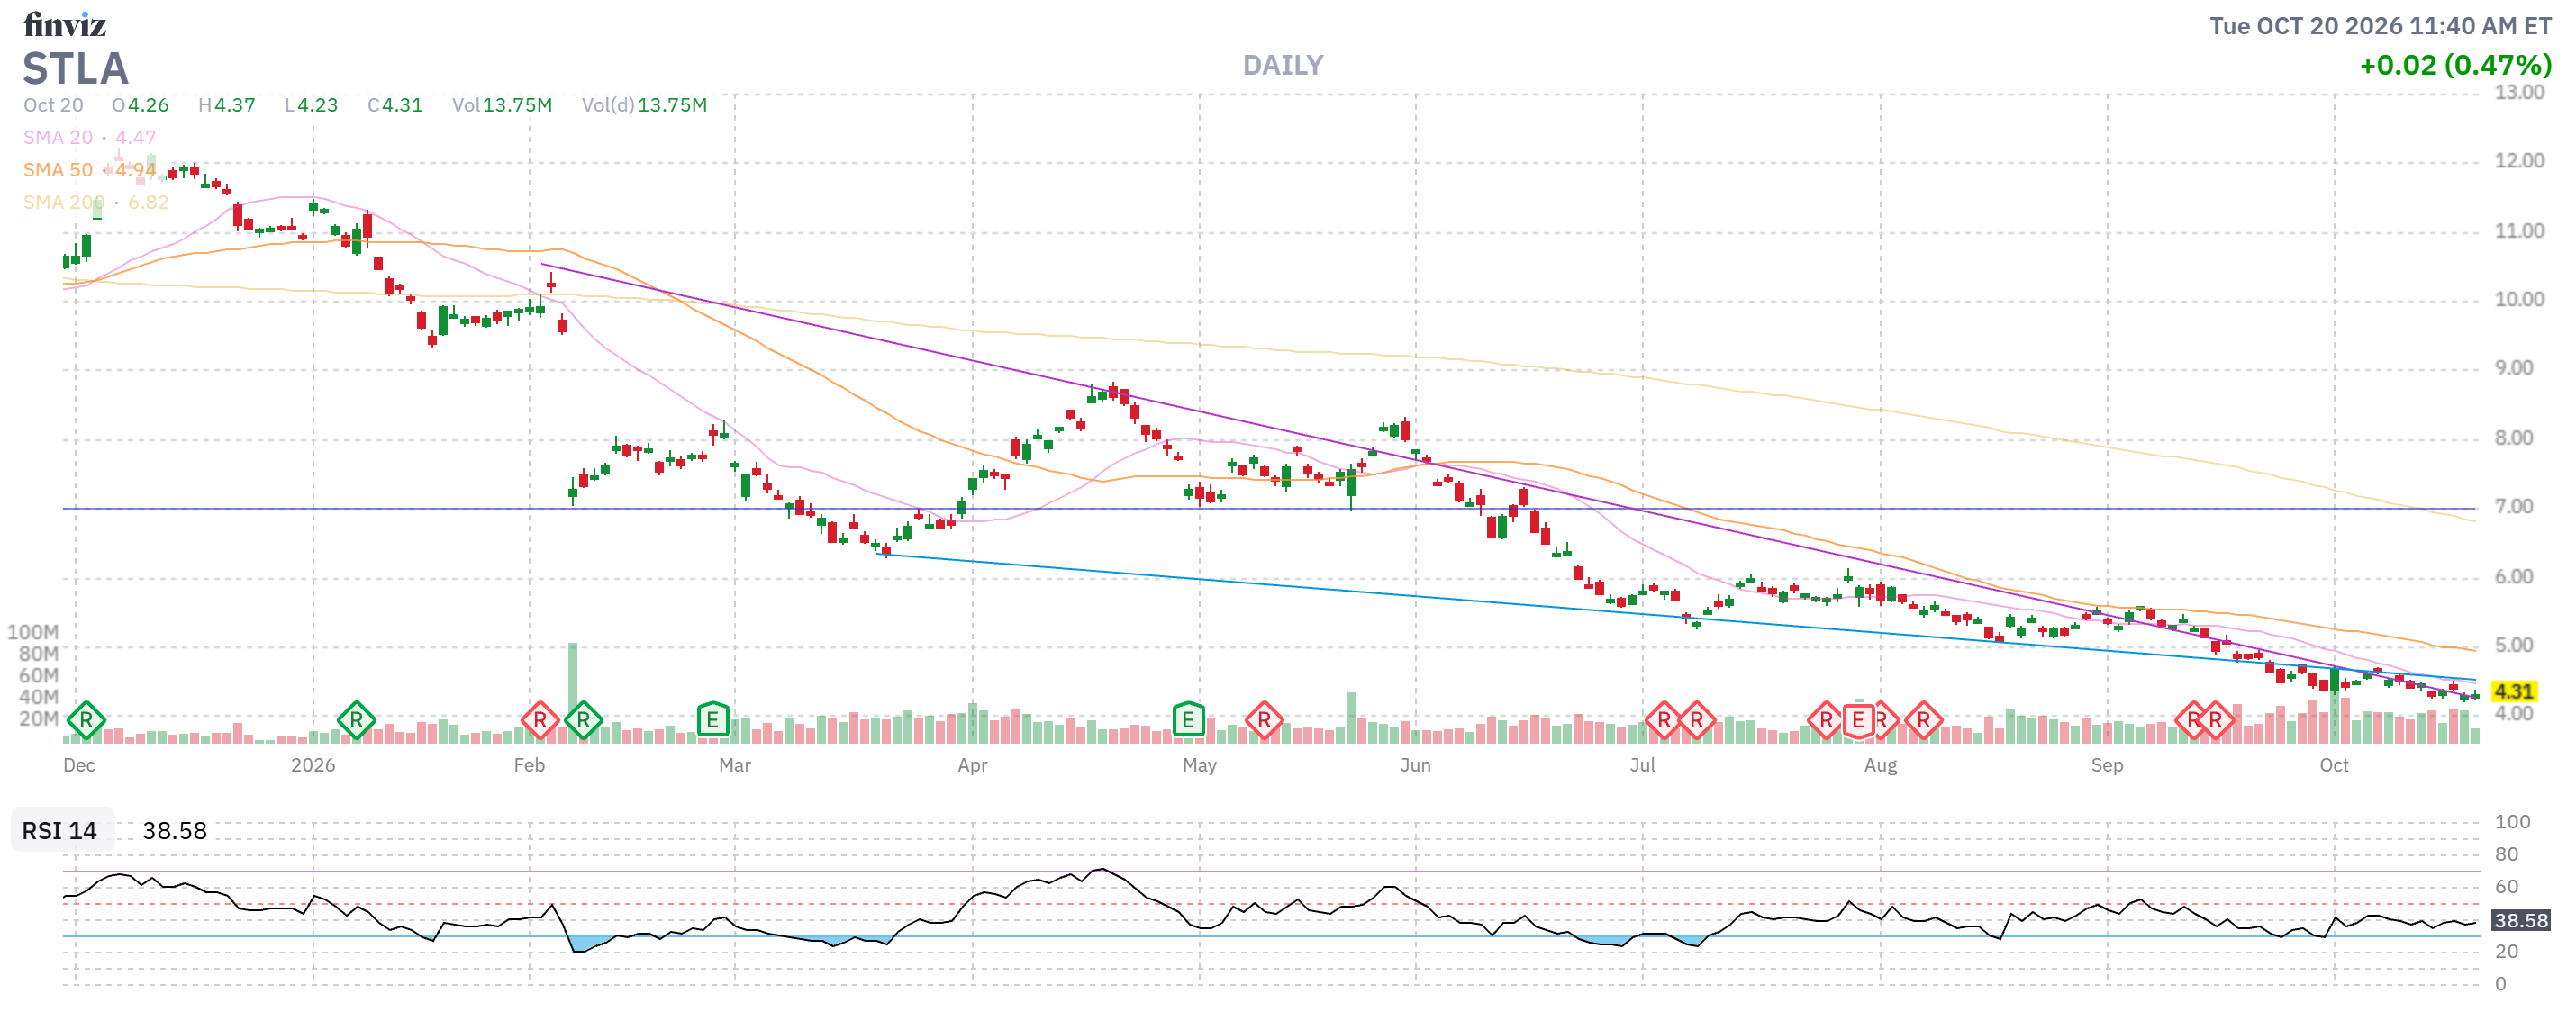Open the green R marker above Dec label

[x=86, y=720]
